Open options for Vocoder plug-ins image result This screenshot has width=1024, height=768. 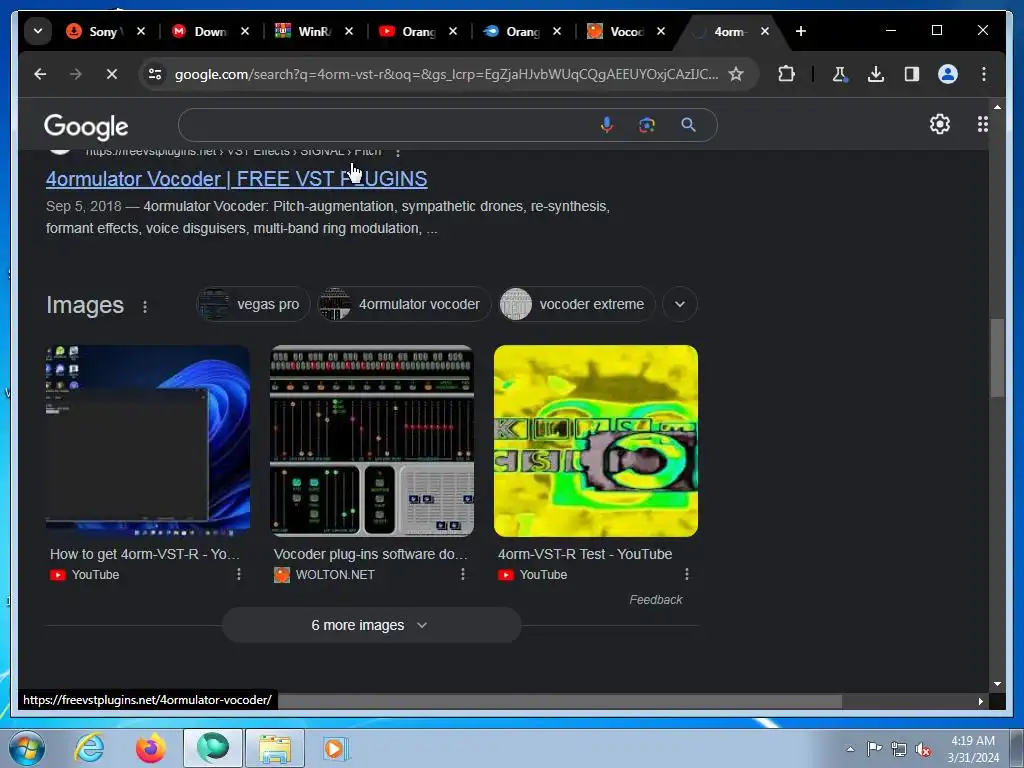pyautogui.click(x=463, y=574)
